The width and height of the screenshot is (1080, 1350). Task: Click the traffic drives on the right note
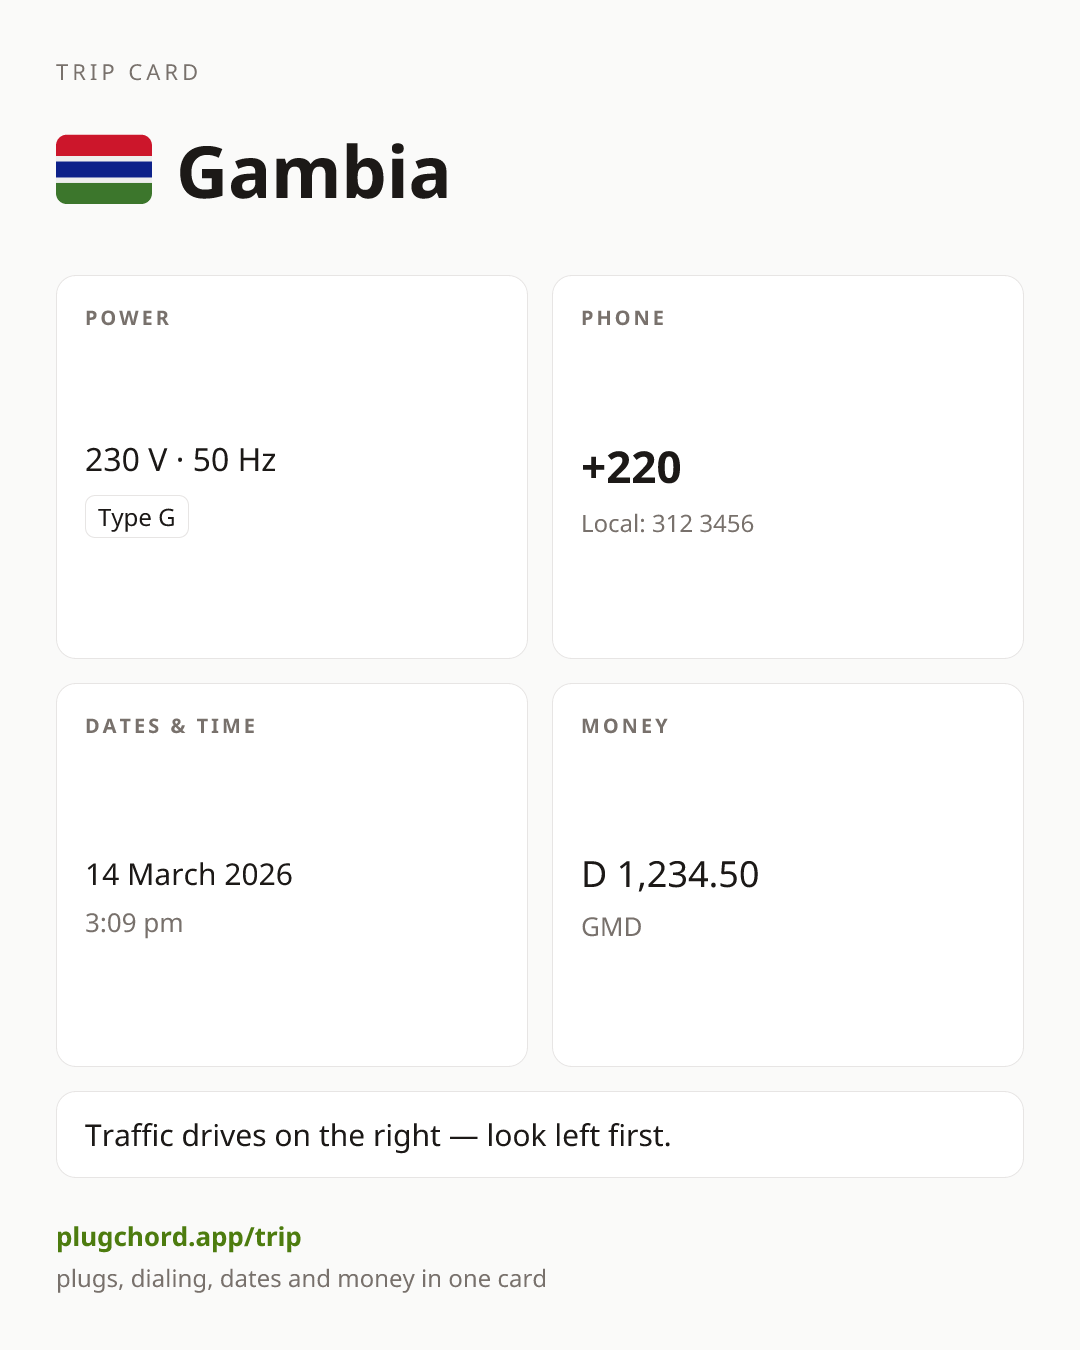[378, 1135]
